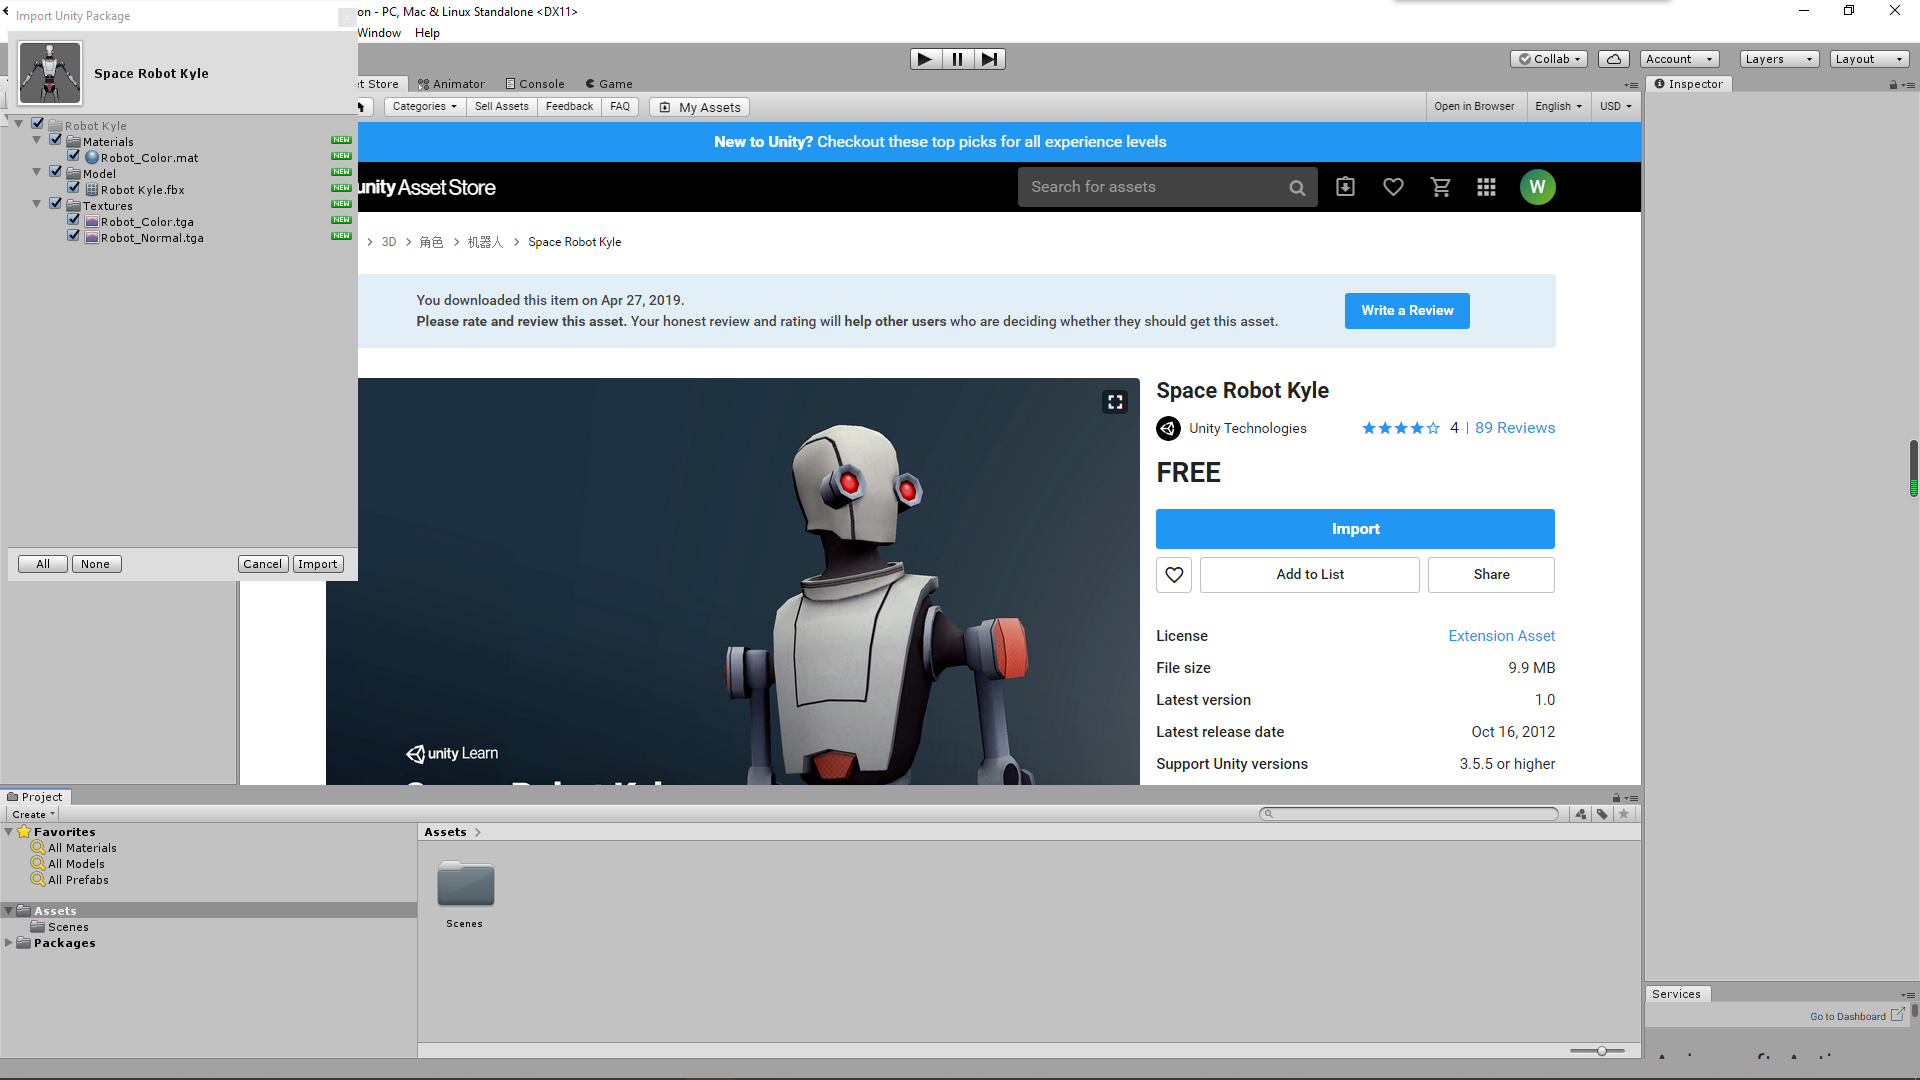Open the Account dropdown
This screenshot has width=1920, height=1080.
[1680, 59]
